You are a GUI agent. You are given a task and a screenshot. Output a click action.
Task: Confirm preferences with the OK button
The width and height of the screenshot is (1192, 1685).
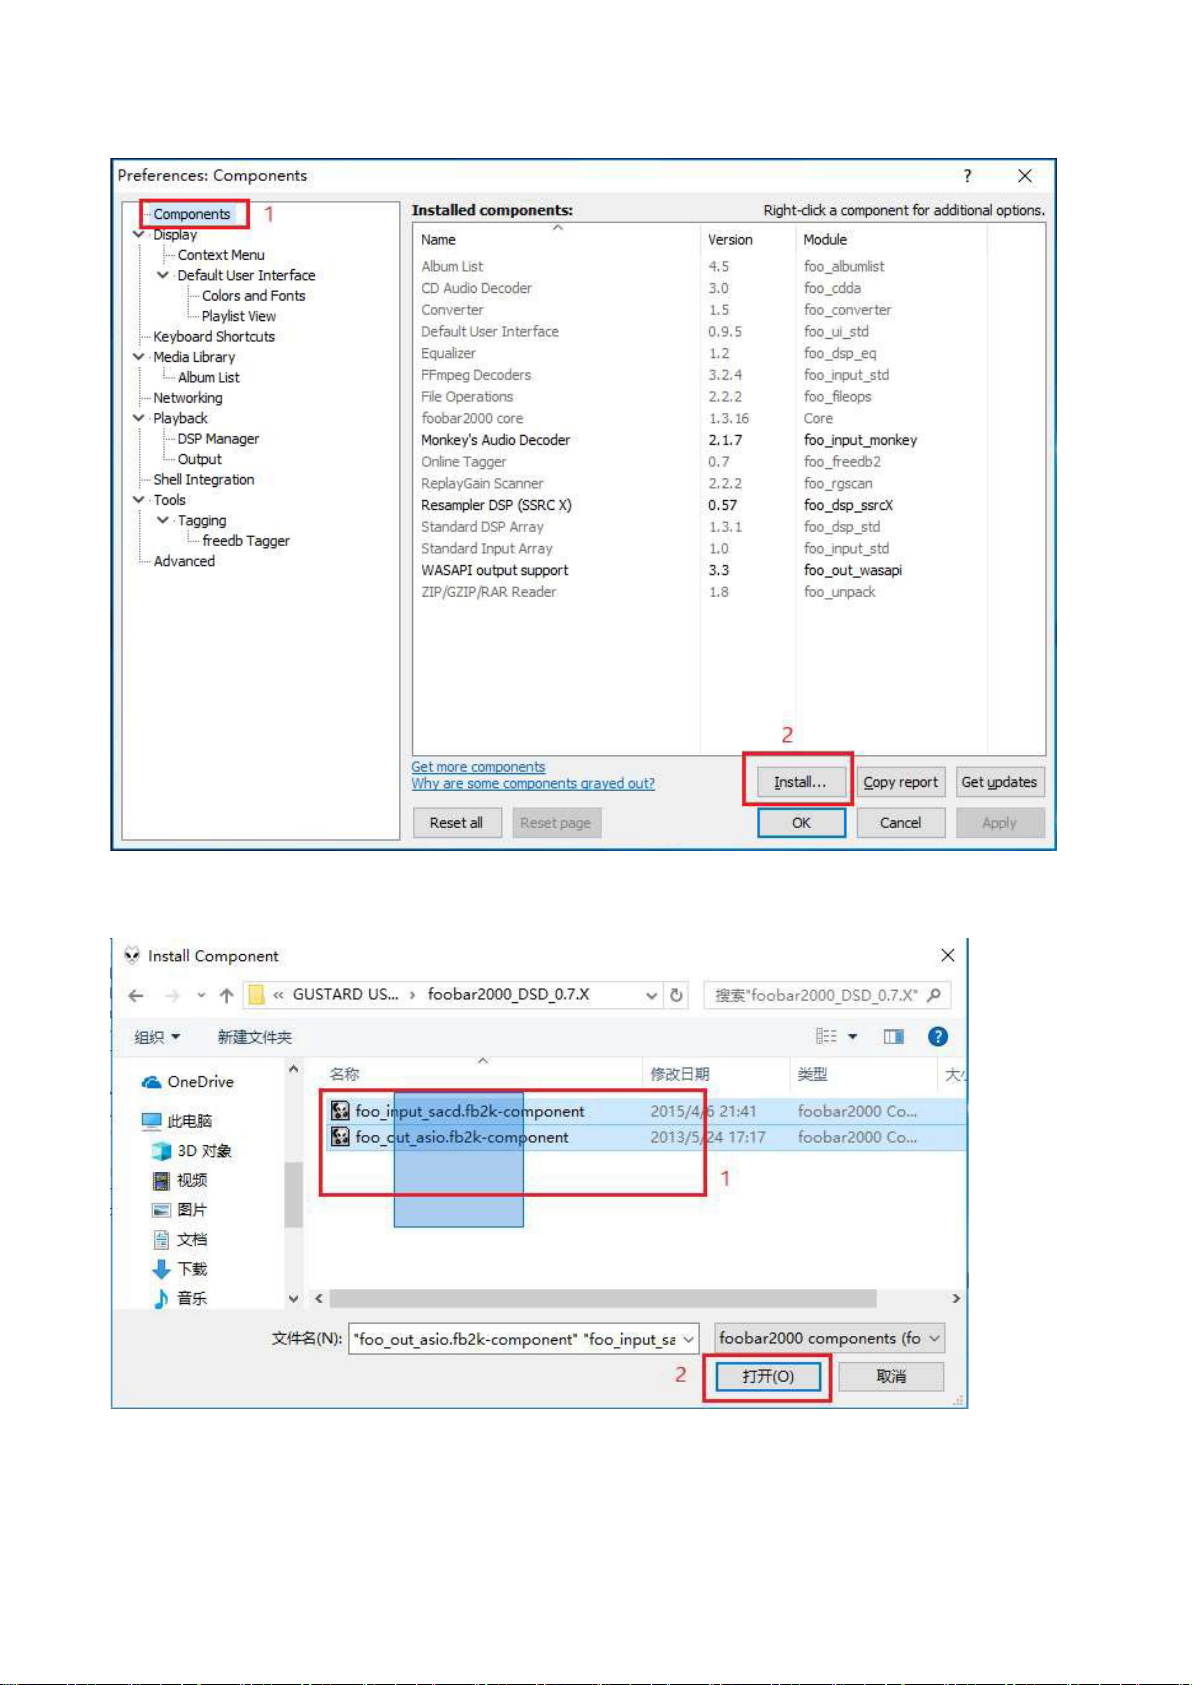click(x=801, y=823)
